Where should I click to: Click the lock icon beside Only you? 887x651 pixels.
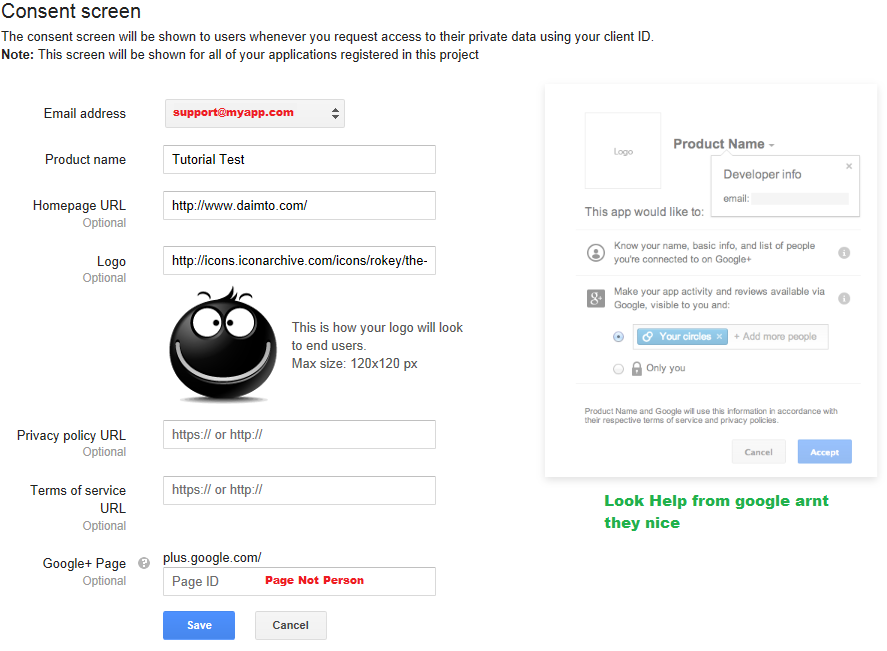coord(636,368)
